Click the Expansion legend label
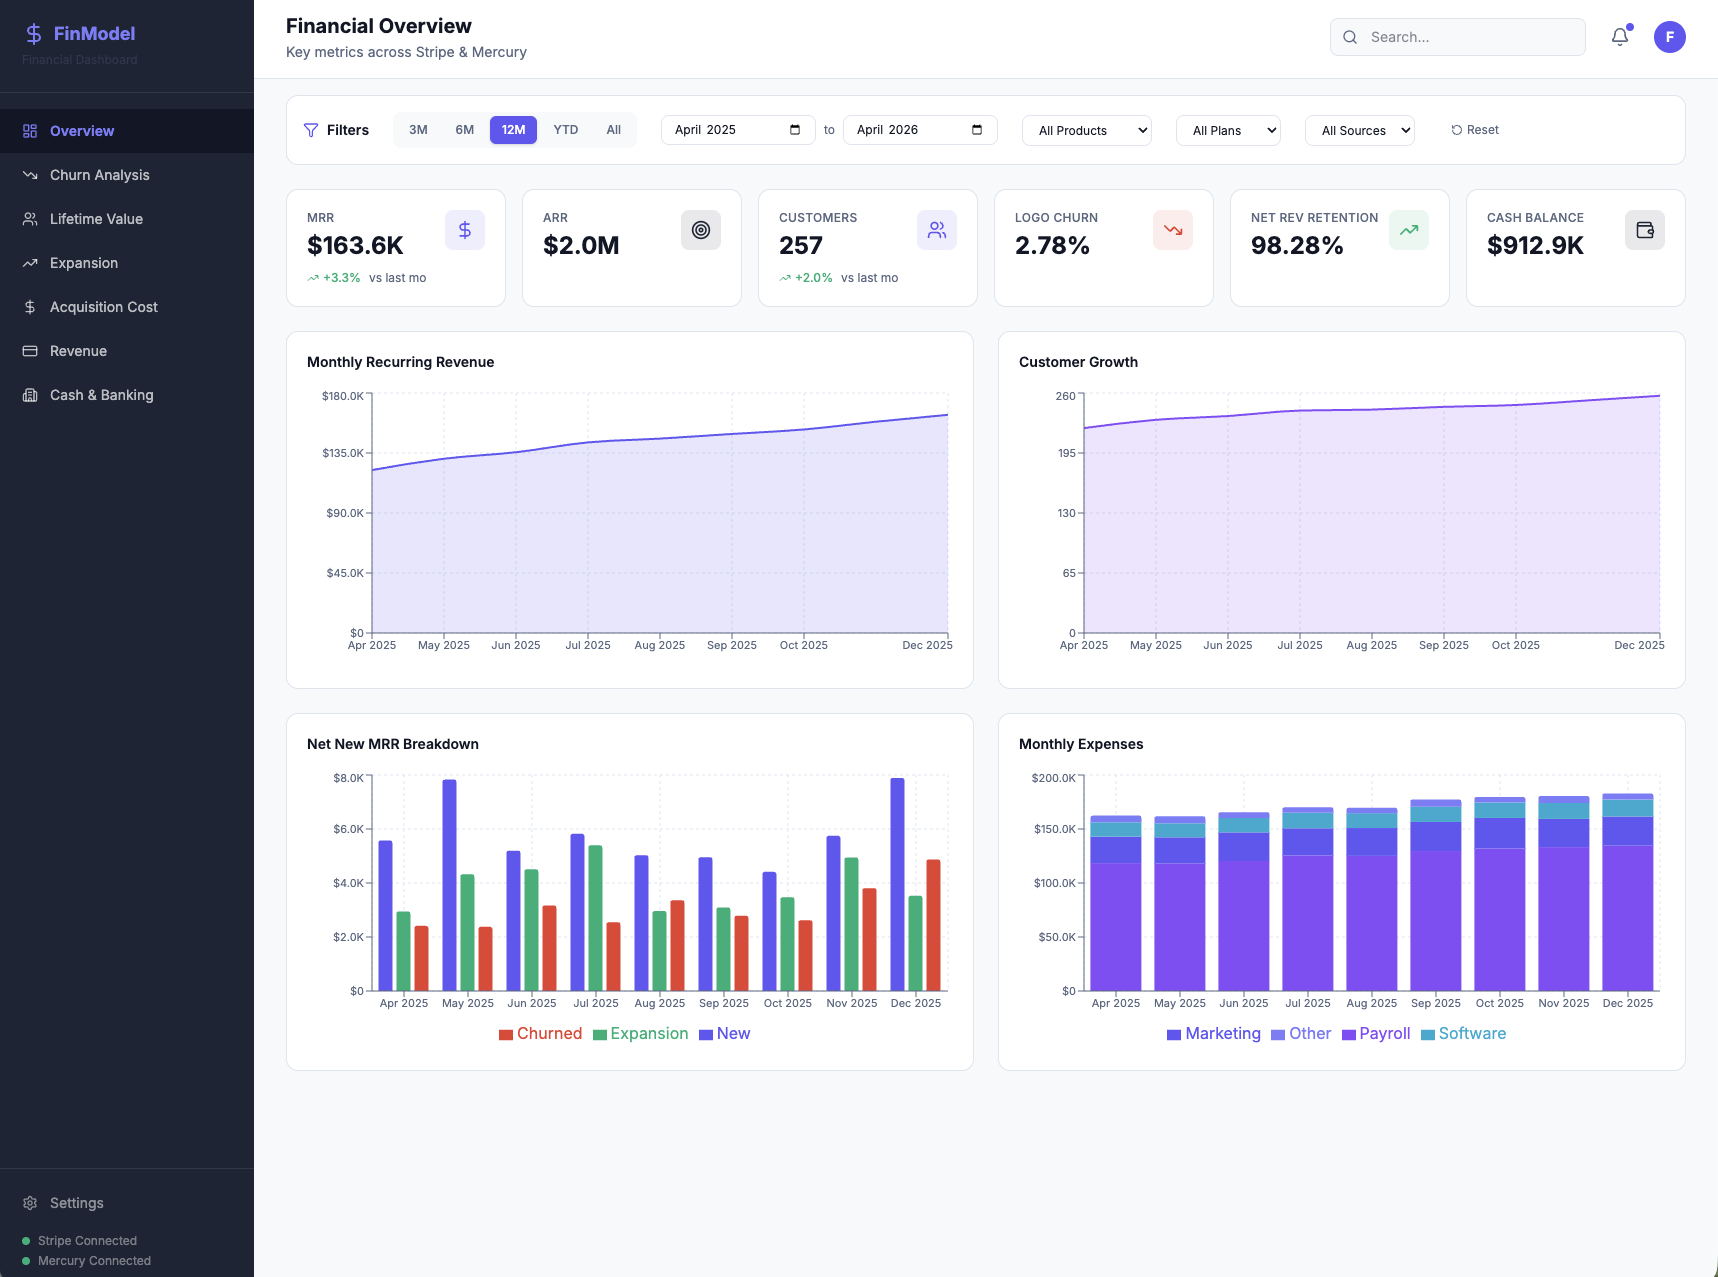 point(649,1034)
